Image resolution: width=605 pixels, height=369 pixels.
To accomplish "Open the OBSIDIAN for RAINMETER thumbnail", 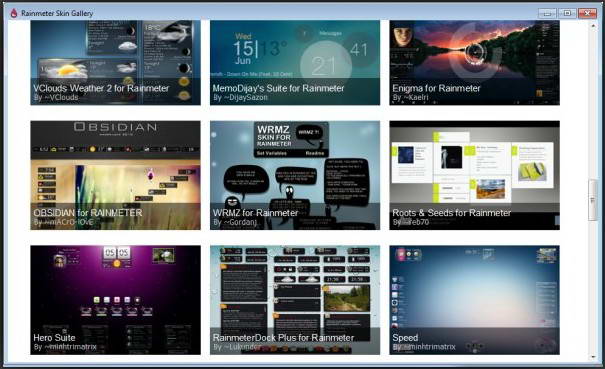I will [115, 175].
